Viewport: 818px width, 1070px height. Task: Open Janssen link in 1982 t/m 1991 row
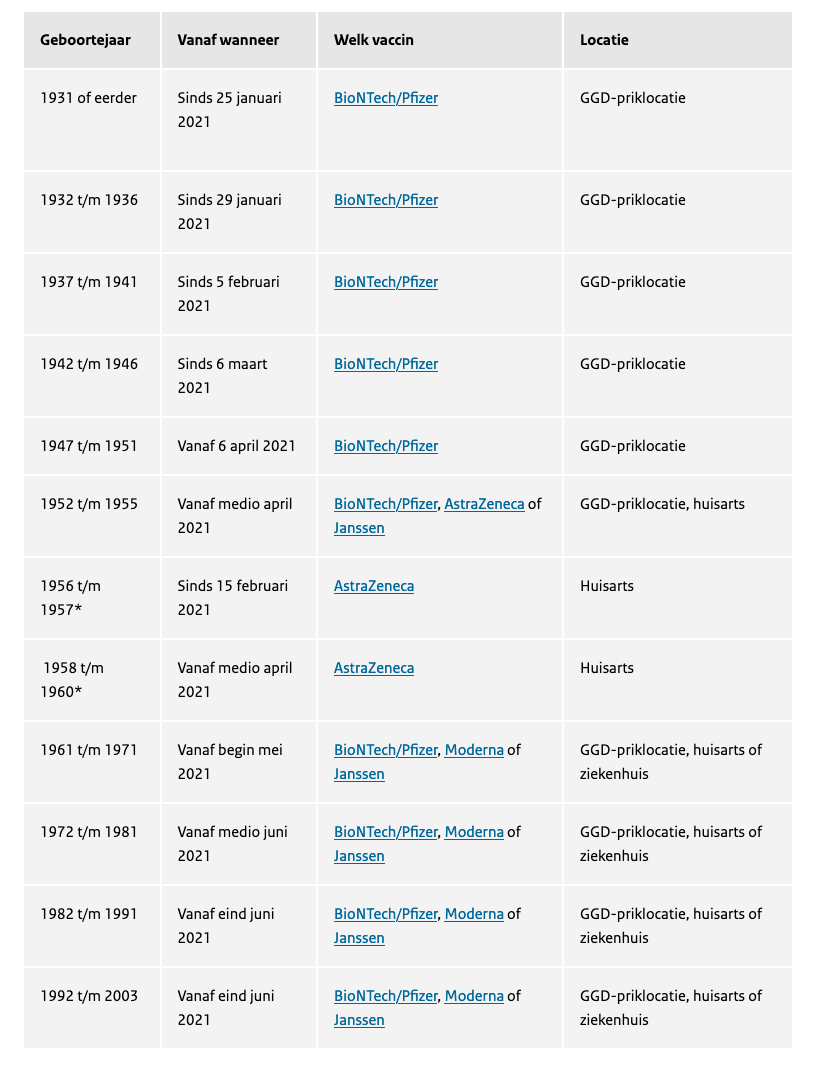359,938
